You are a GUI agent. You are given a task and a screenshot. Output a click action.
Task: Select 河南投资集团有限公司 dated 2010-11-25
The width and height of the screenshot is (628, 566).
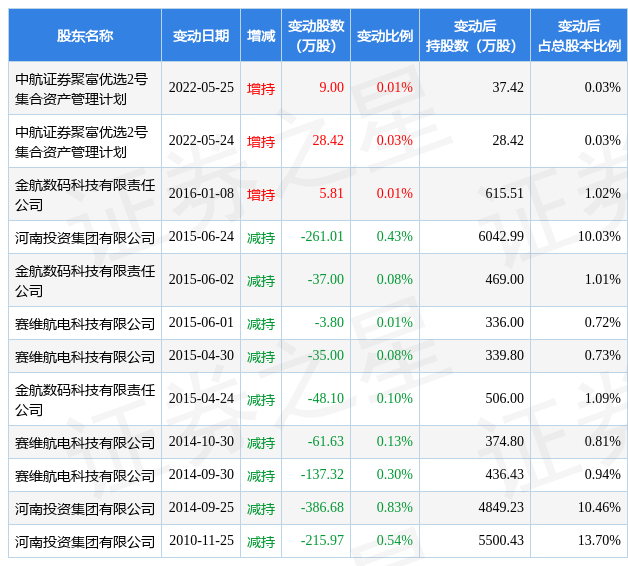pyautogui.click(x=85, y=542)
